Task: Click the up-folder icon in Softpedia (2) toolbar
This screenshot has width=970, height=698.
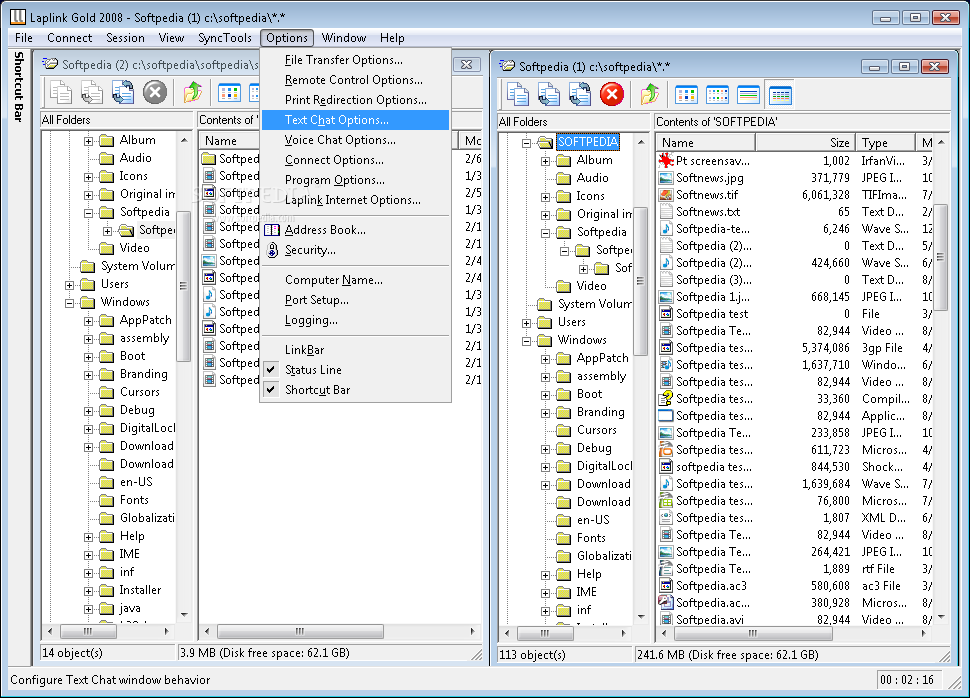Action: click(x=192, y=93)
